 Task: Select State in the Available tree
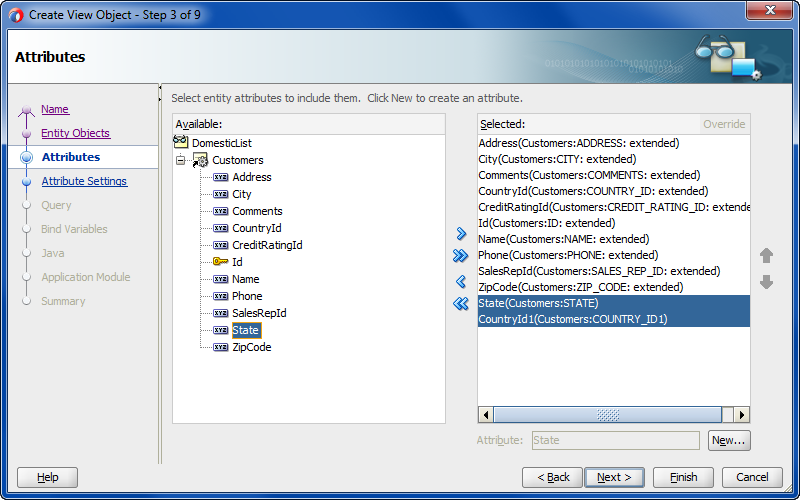(246, 330)
